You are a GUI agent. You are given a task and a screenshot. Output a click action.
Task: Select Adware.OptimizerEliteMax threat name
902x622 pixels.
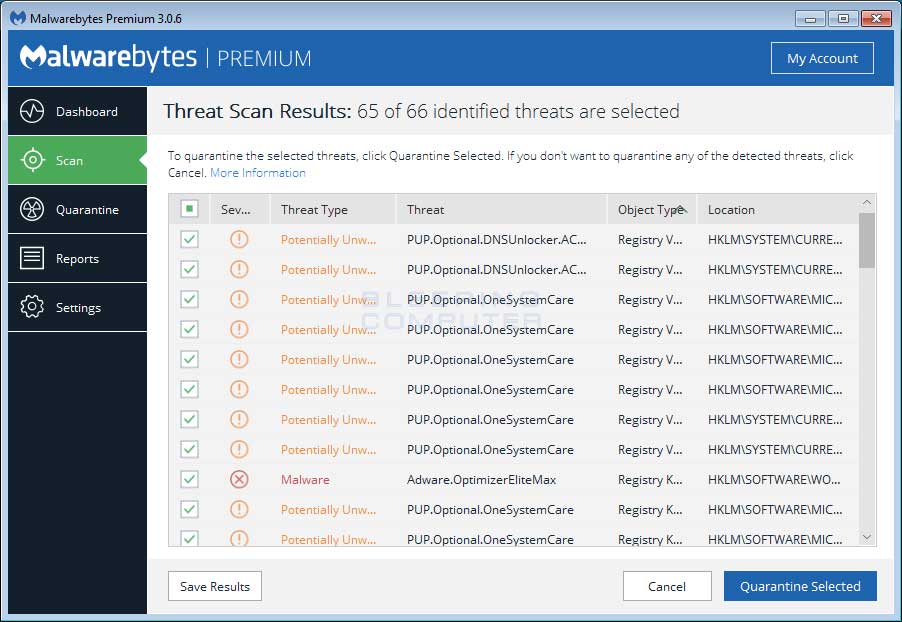pyautogui.click(x=481, y=479)
